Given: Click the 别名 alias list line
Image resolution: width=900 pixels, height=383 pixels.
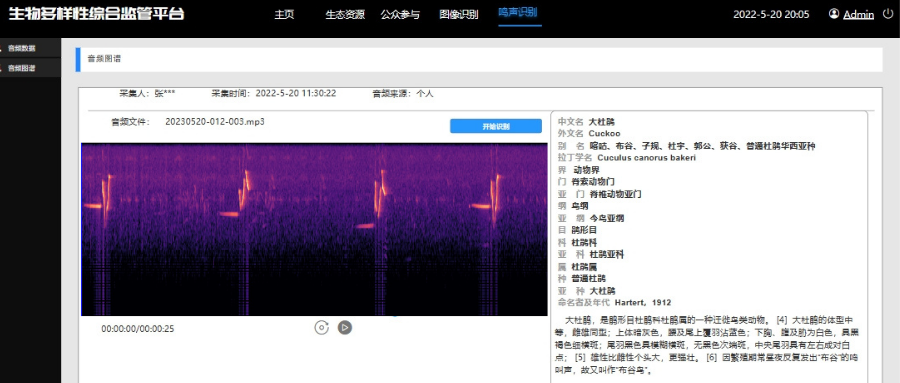Looking at the screenshot, I should 686,146.
